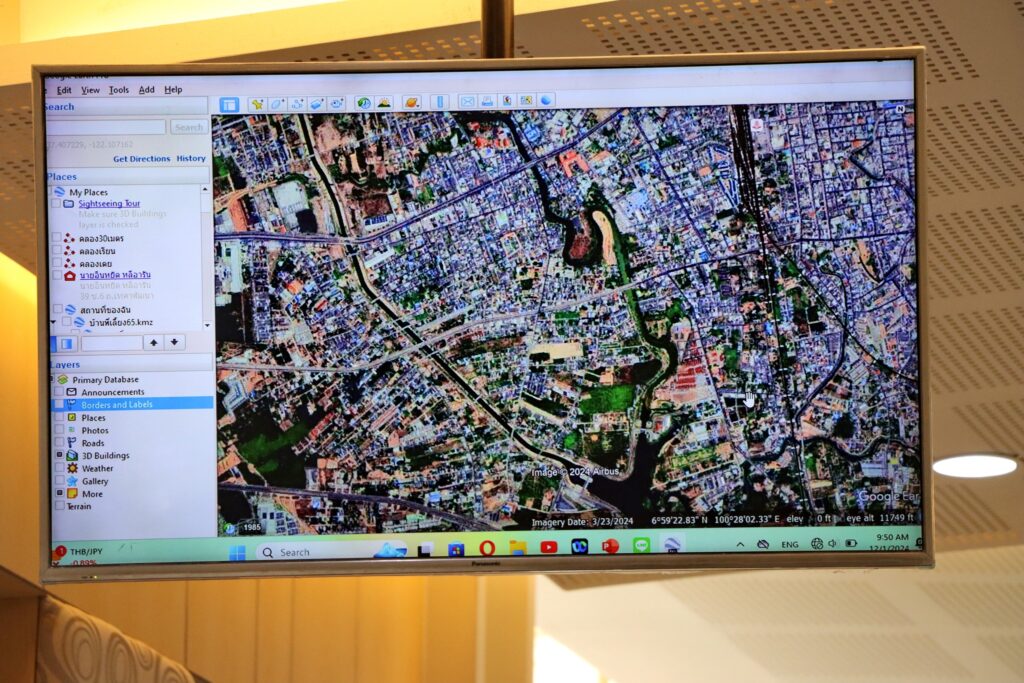Viewport: 1024px width, 683px height.
Task: Click View in Google Maps toolbar icon
Action: (x=526, y=101)
